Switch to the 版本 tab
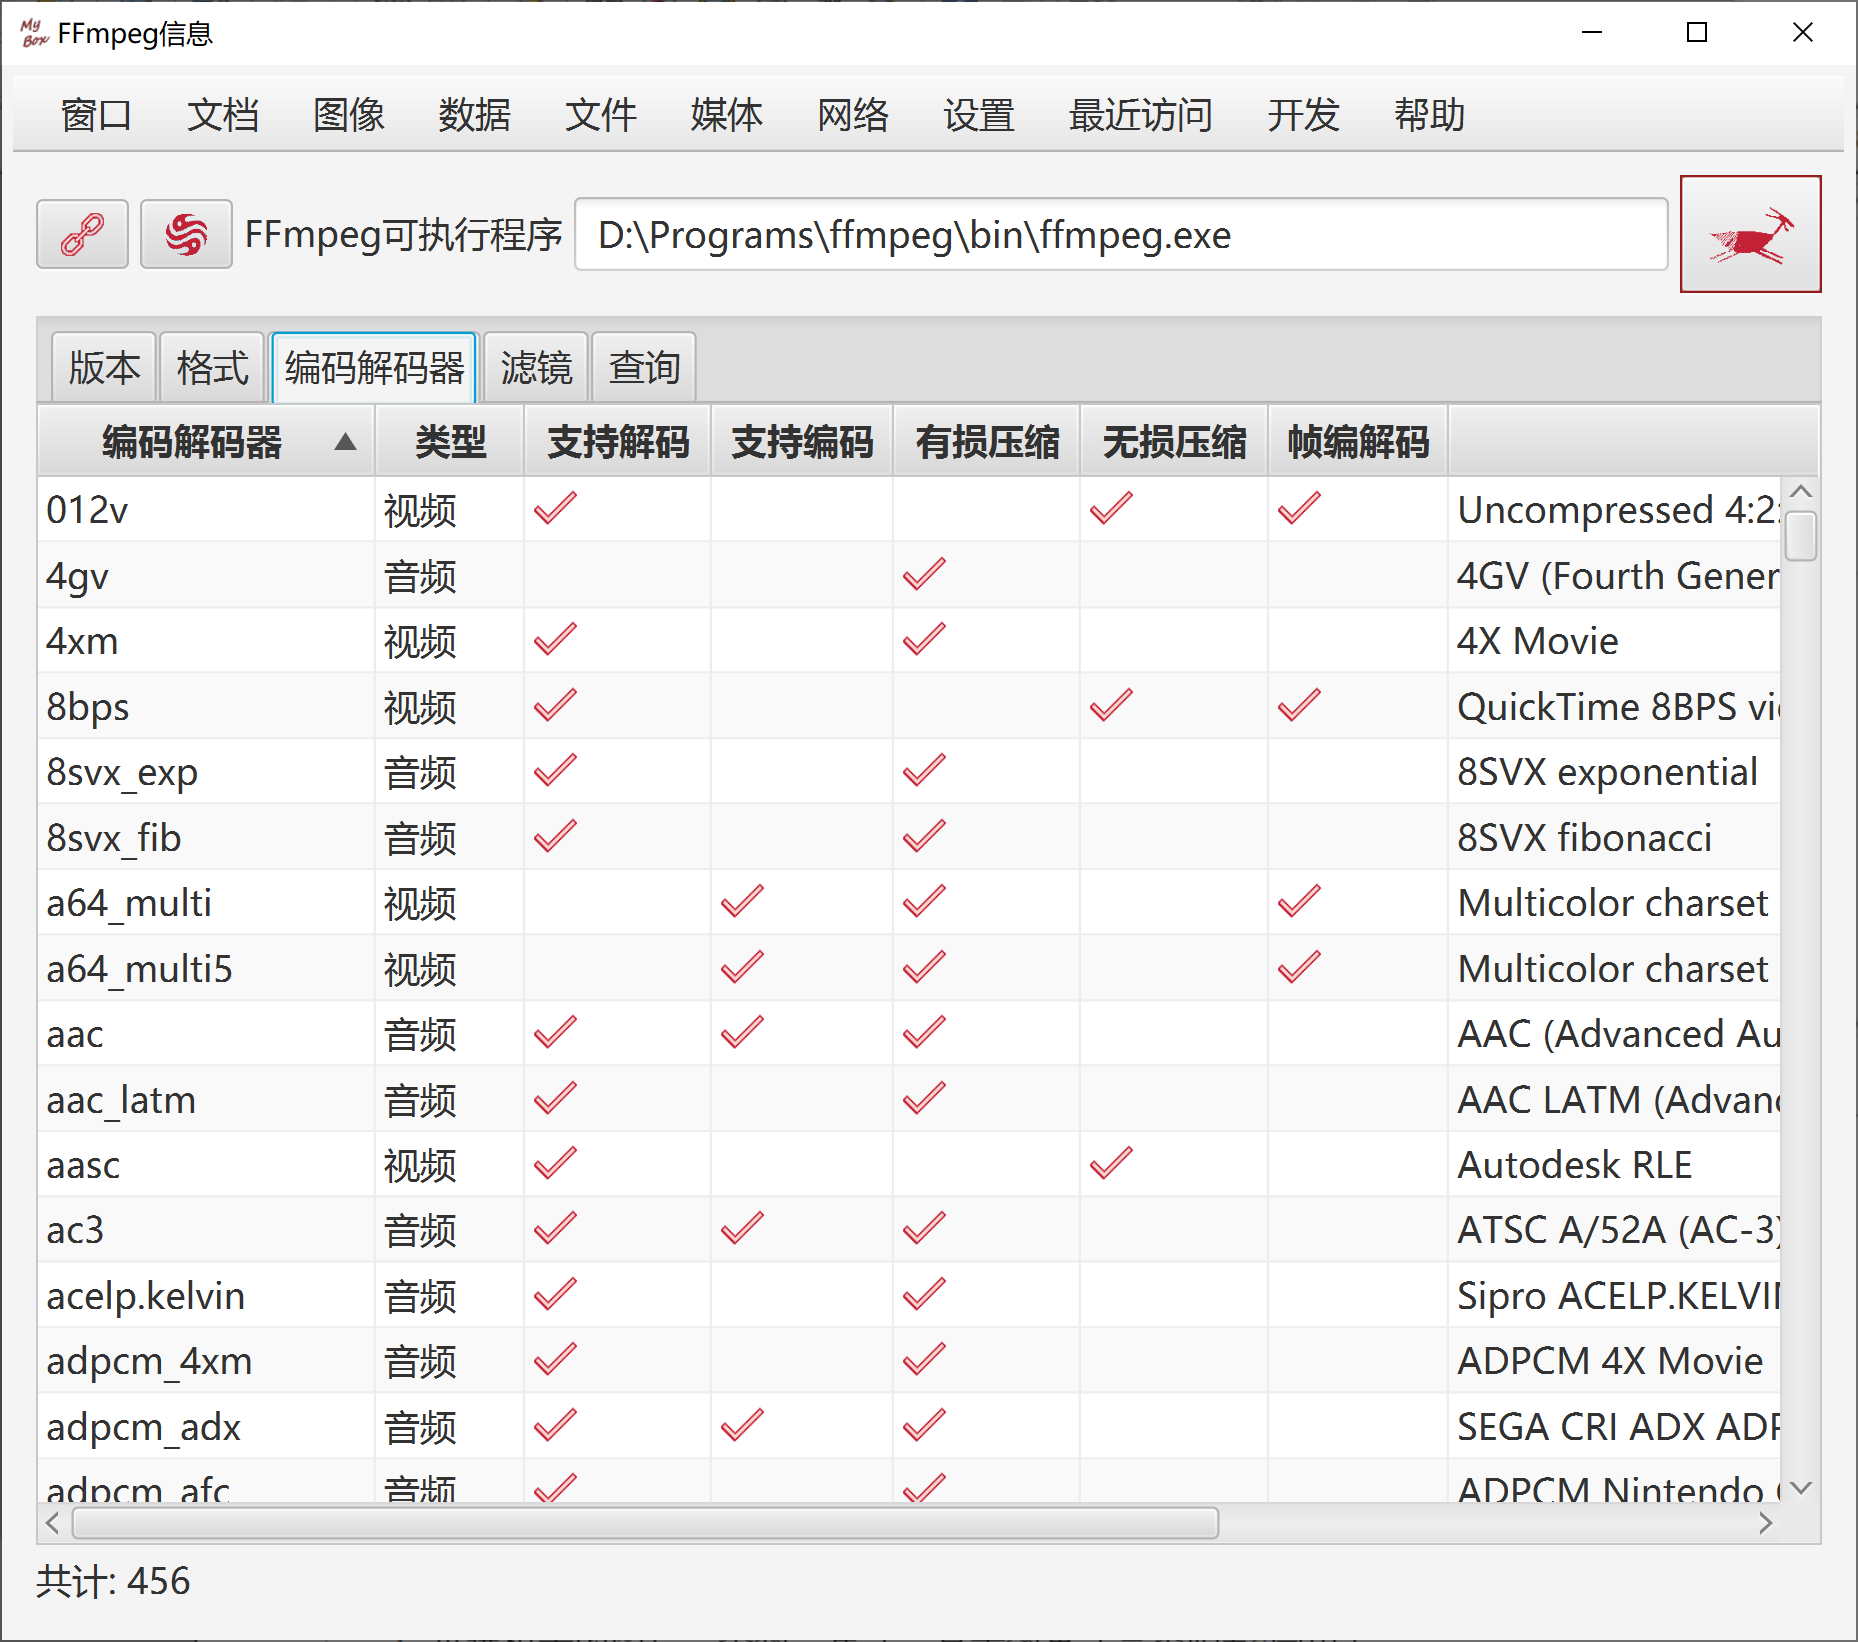1858x1642 pixels. click(104, 368)
